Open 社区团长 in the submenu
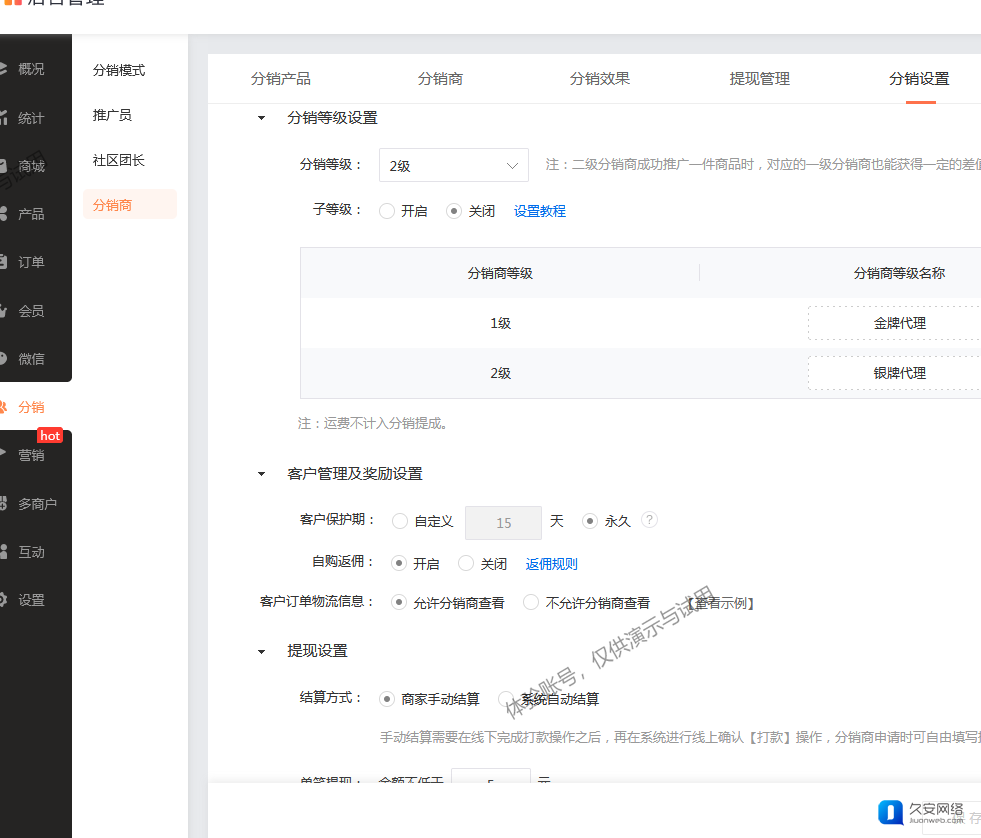981x838 pixels. [x=119, y=160]
